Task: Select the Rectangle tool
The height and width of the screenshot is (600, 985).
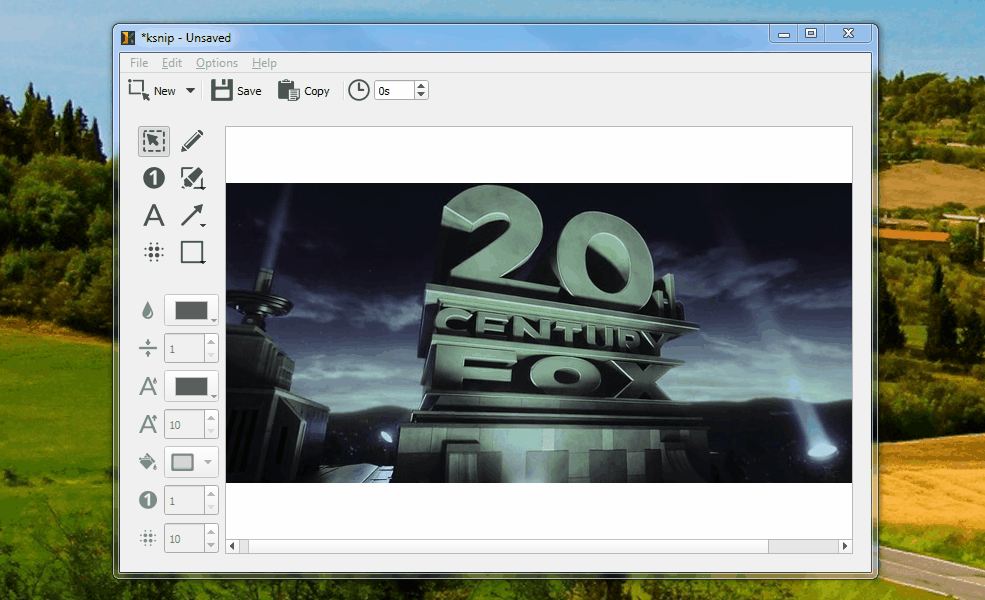Action: 192,253
